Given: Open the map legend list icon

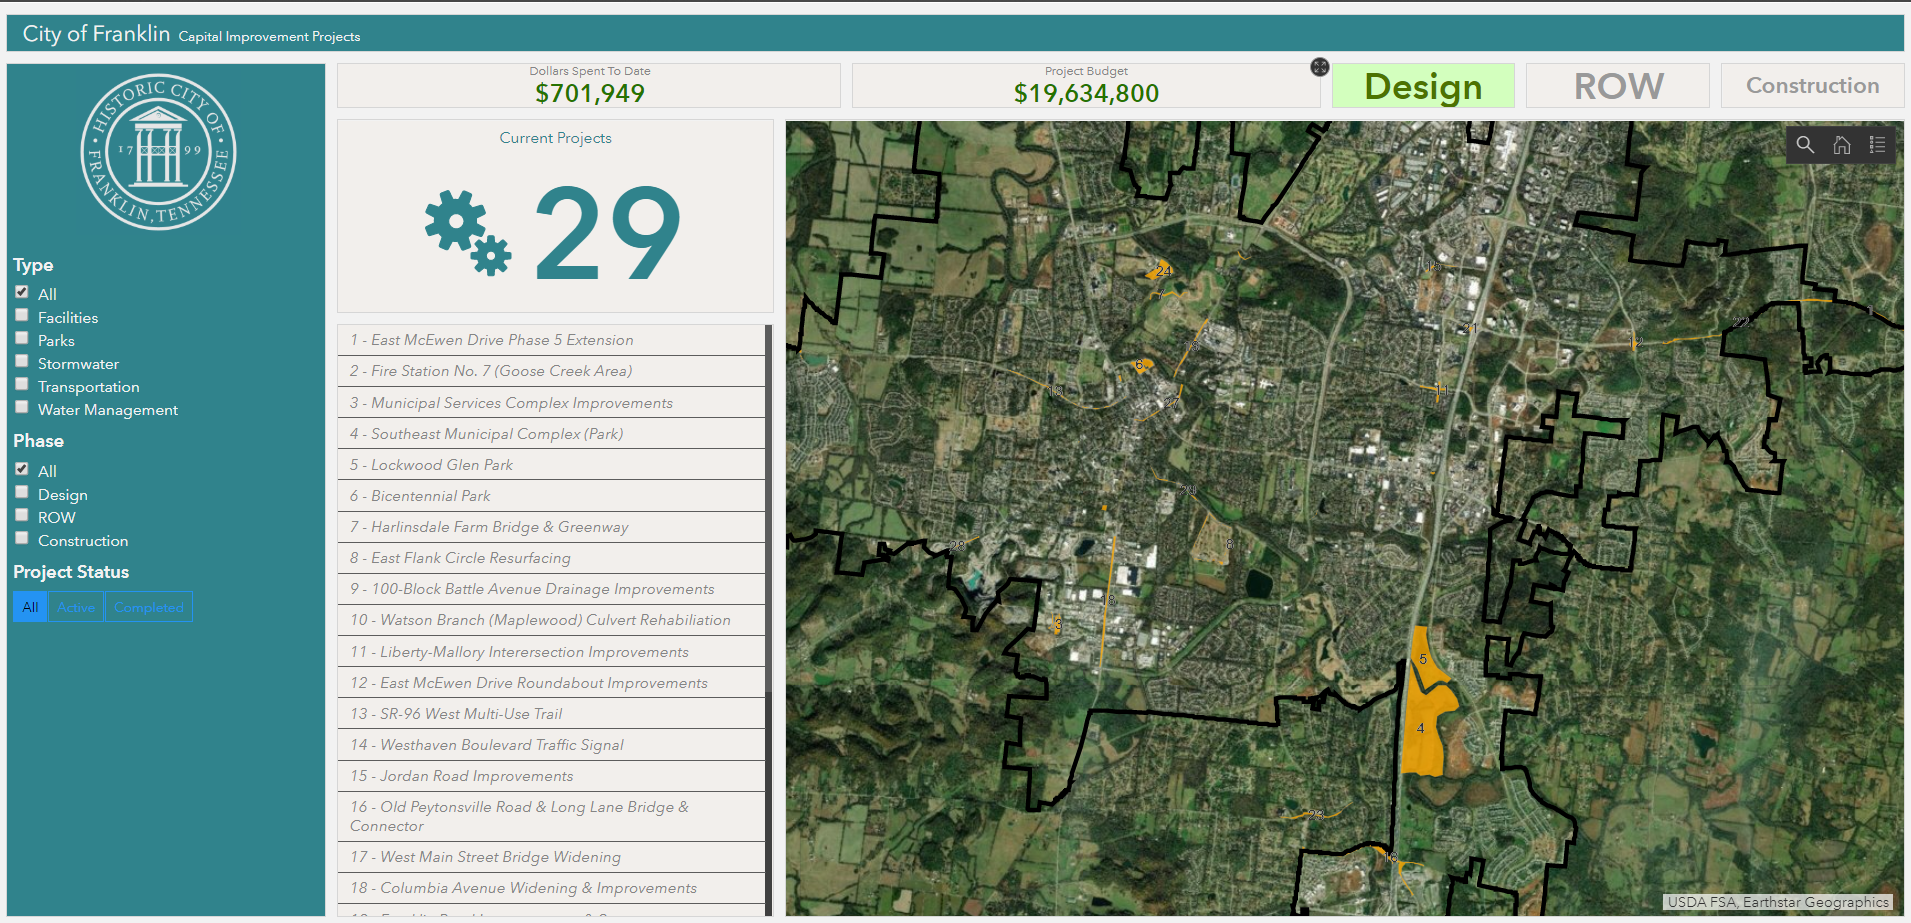Looking at the screenshot, I should pos(1877,145).
